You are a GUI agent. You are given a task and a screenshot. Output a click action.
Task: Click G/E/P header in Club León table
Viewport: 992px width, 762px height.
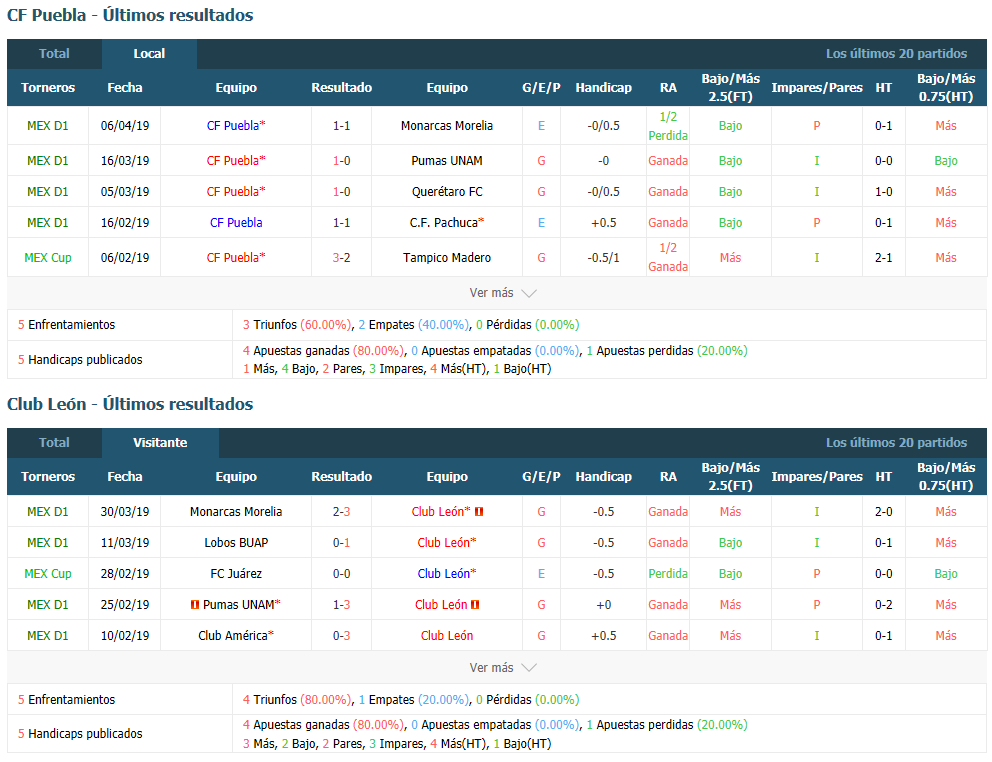[542, 477]
